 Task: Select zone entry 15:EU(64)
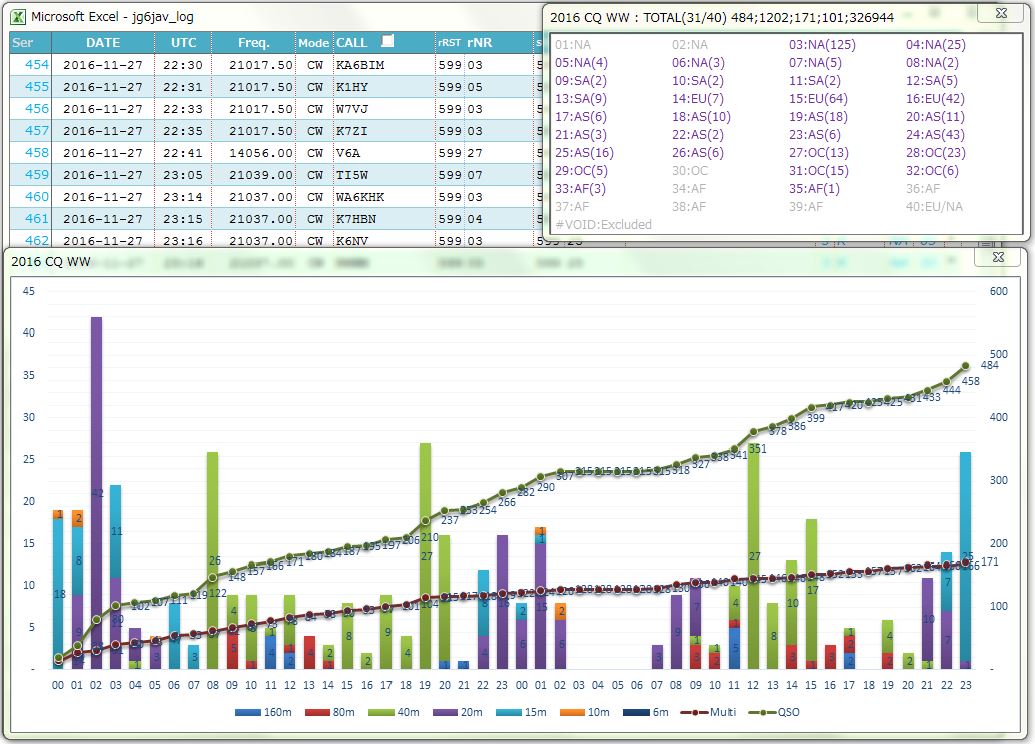[x=818, y=99]
